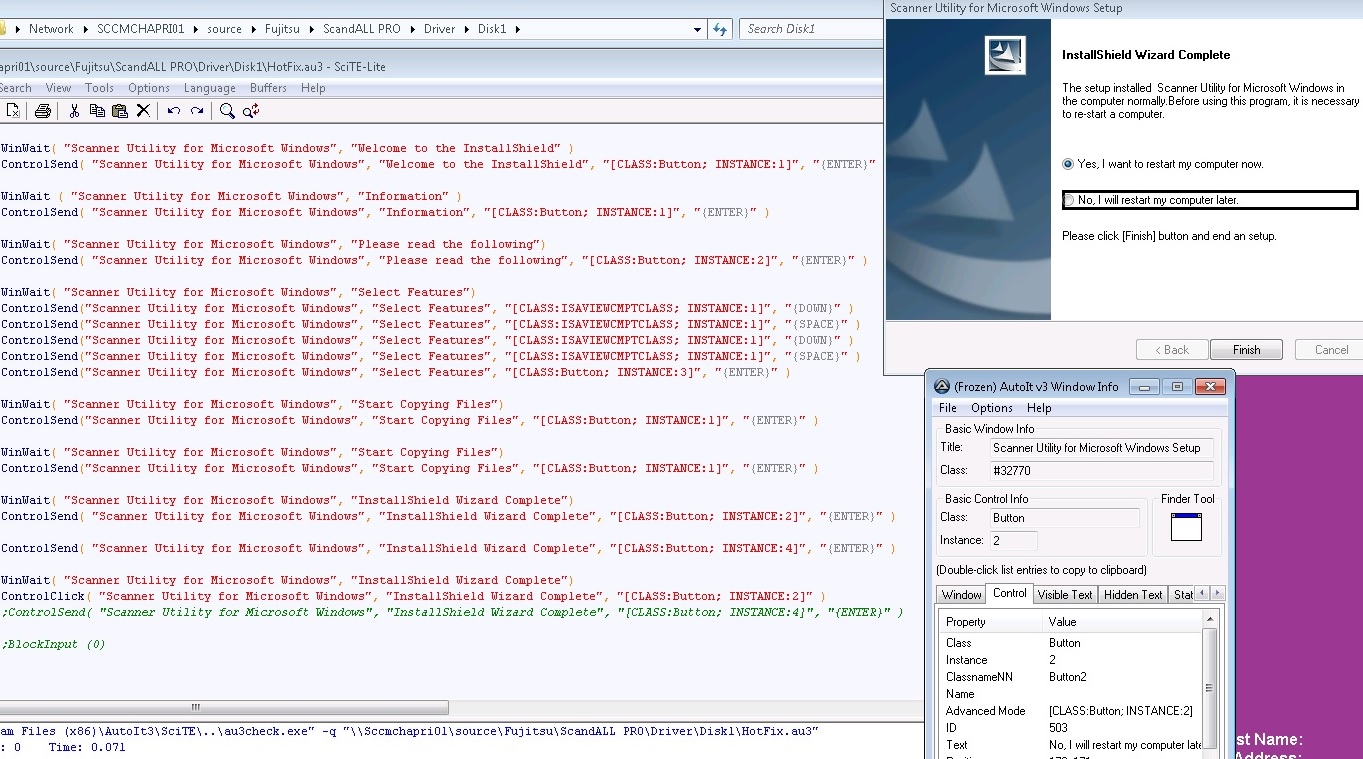1363x759 pixels.
Task: Click the Redo arrow icon
Action: click(197, 111)
